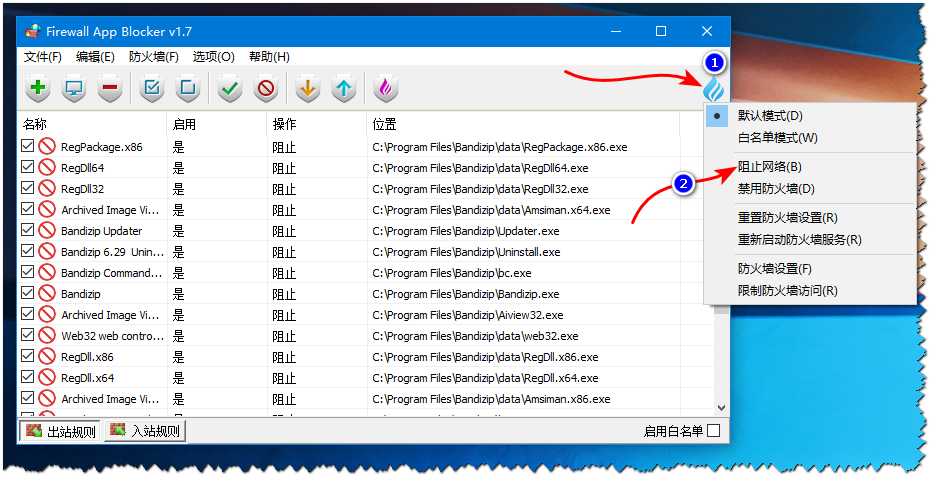
Task: Switch to the 入站规则 tab
Action: point(145,431)
